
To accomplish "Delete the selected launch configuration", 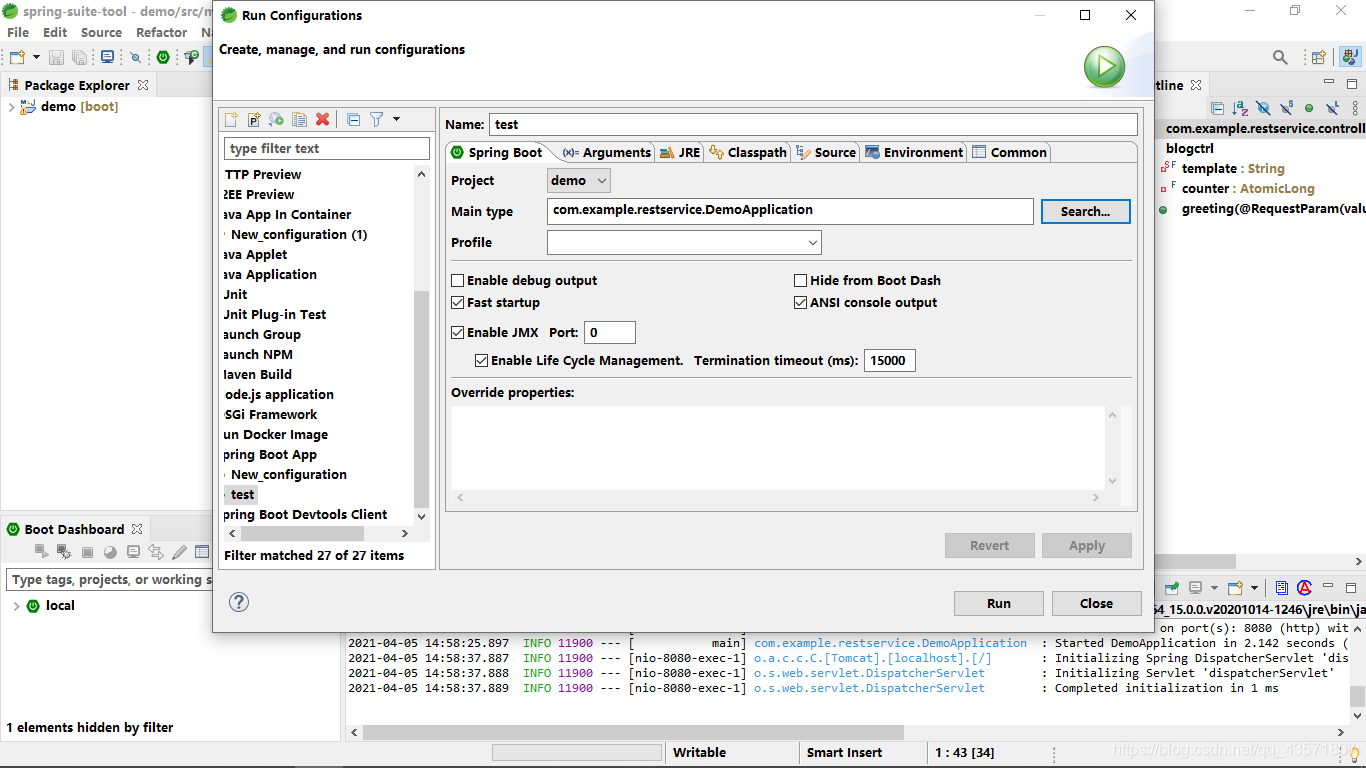I will coord(322,120).
